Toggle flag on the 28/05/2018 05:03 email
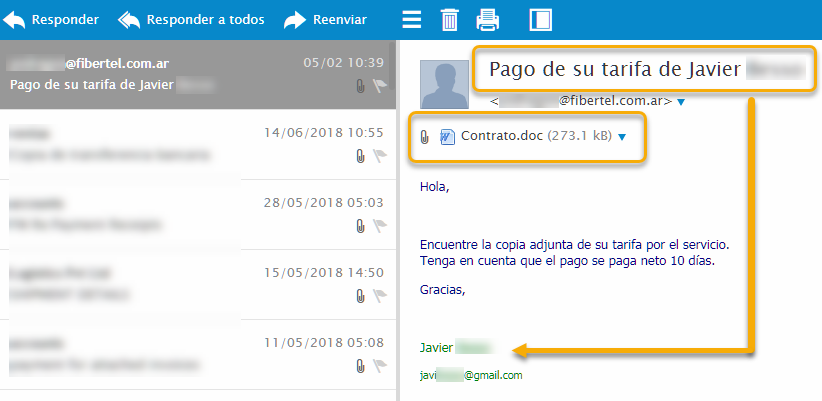Screen dimensions: 822x401 pyautogui.click(x=380, y=225)
